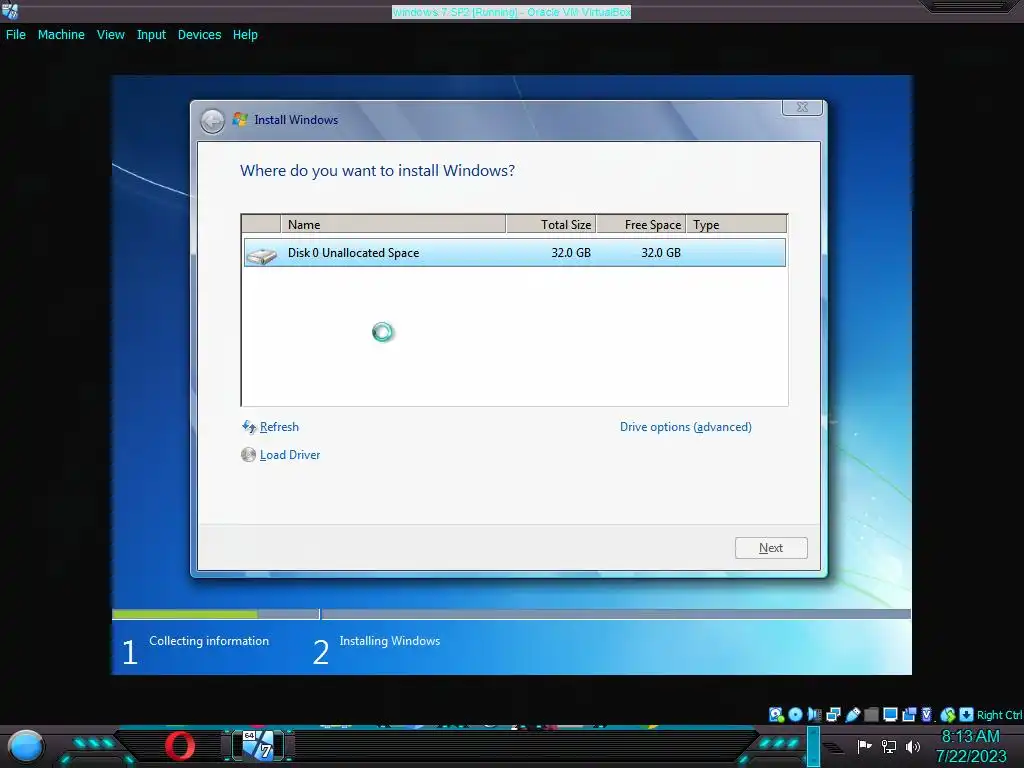Click the hard drive icon beside Disk 0
The height and width of the screenshot is (768, 1024).
pyautogui.click(x=262, y=254)
